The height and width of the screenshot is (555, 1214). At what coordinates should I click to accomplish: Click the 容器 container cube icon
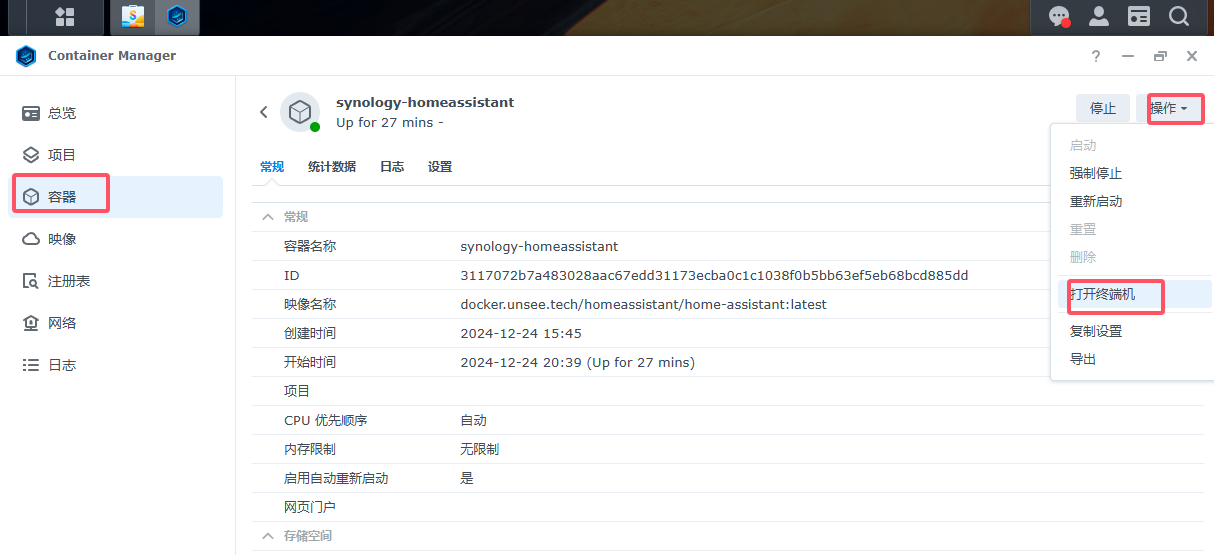pyautogui.click(x=31, y=197)
